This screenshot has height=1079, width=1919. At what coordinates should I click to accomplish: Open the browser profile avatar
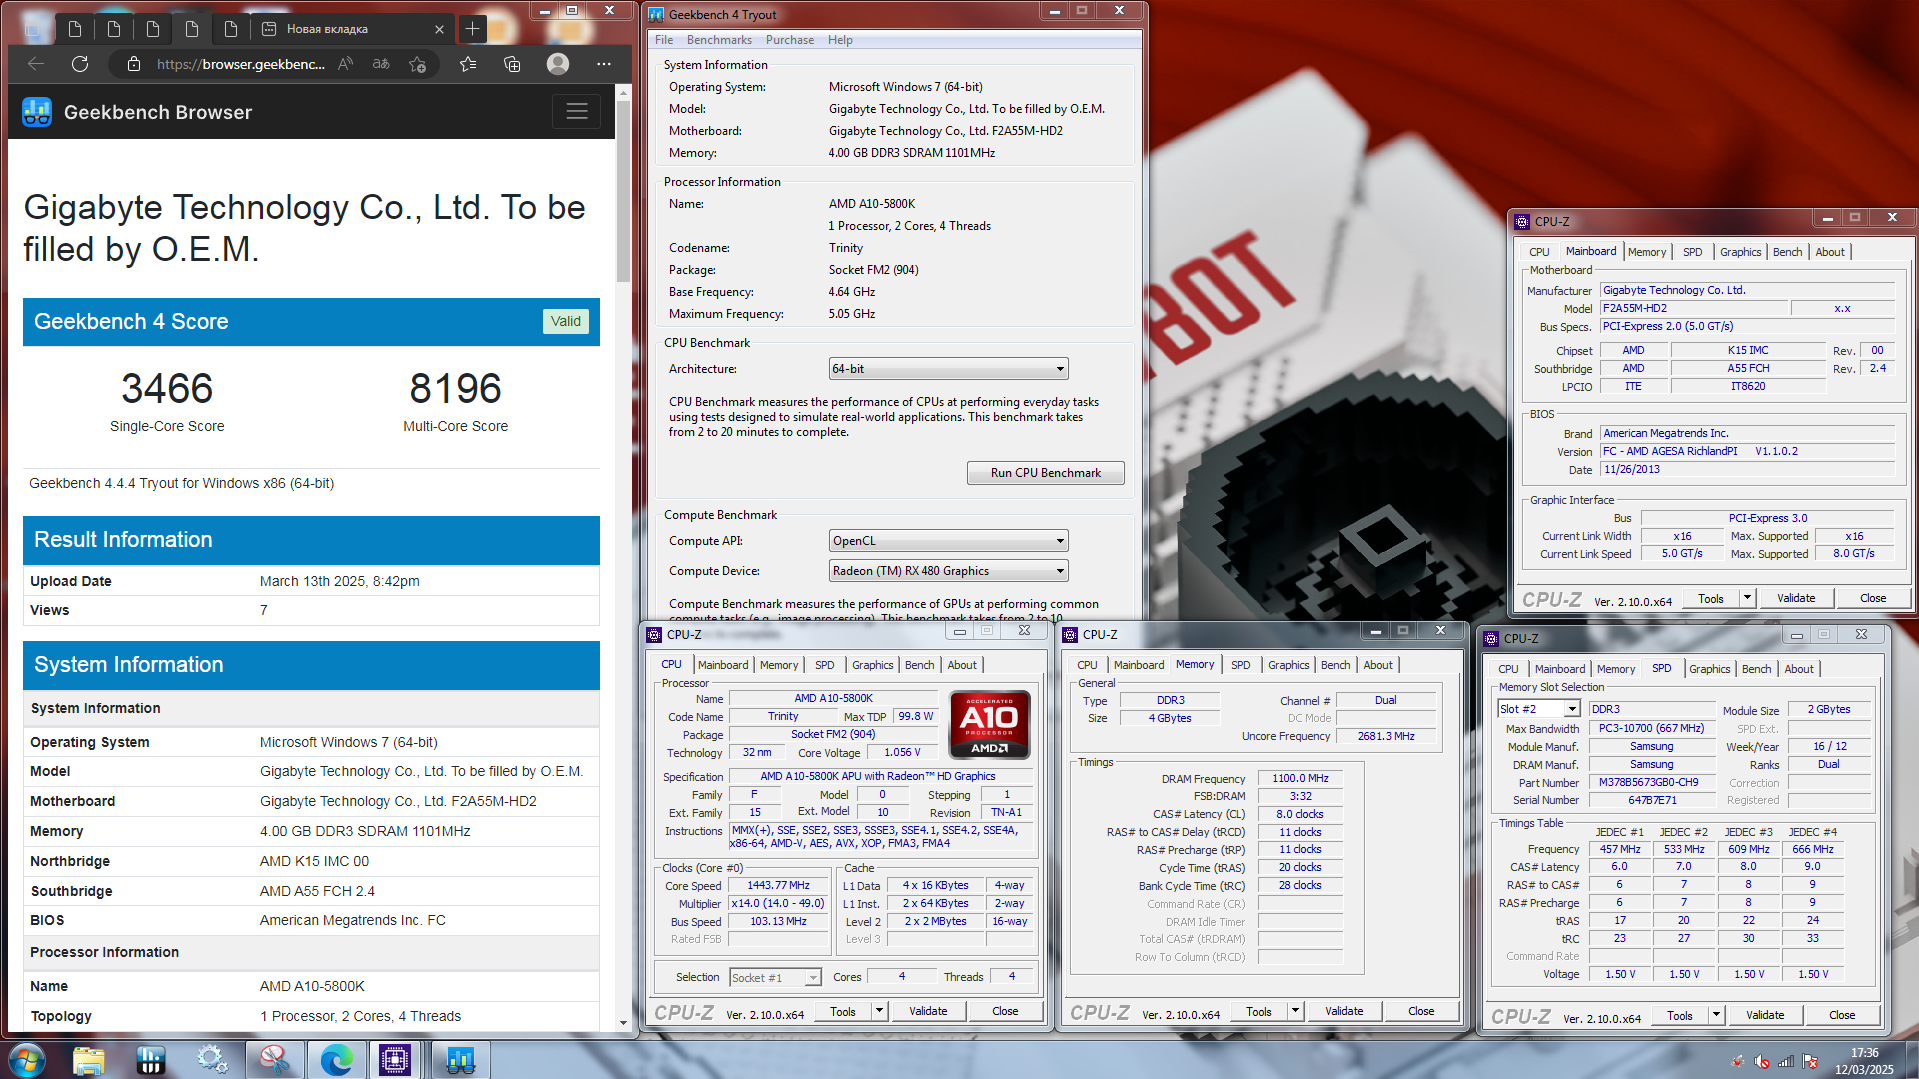558,64
